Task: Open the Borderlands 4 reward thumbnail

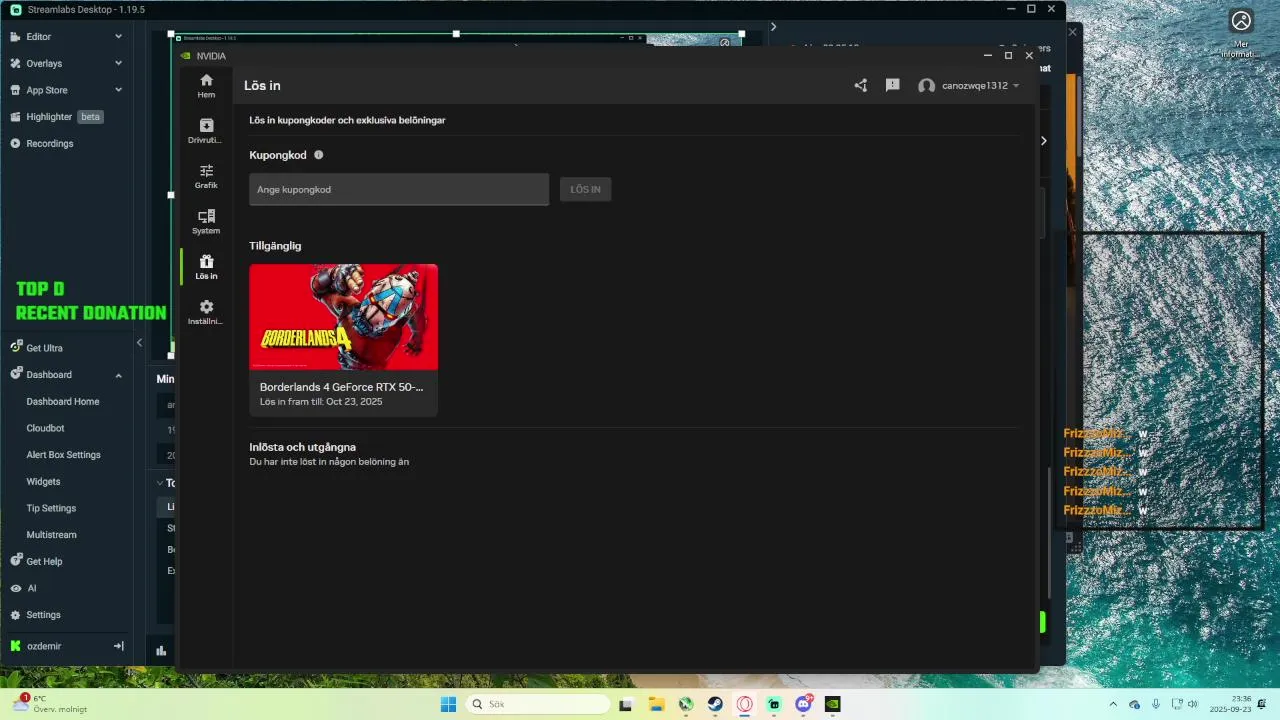Action: [x=343, y=317]
